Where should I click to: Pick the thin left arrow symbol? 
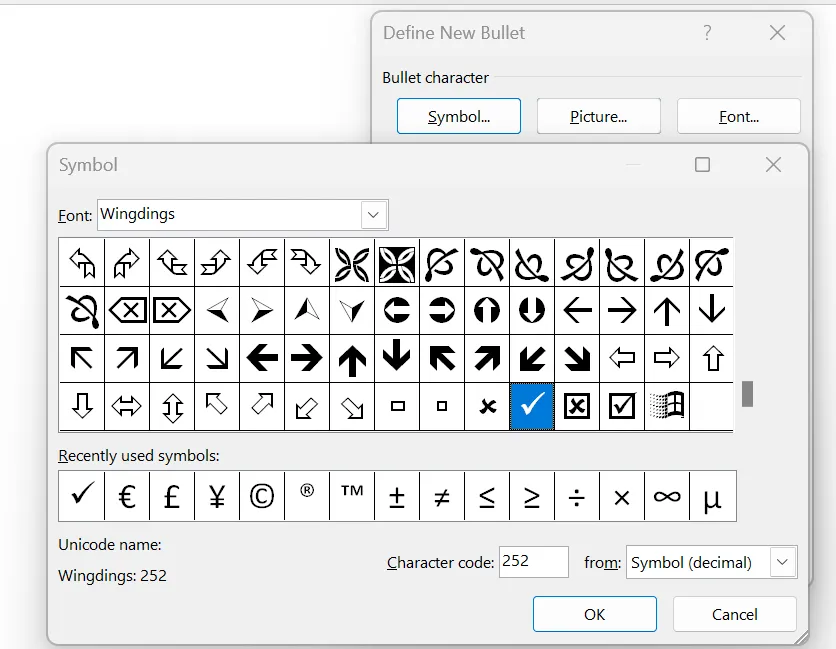pyautogui.click(x=577, y=310)
